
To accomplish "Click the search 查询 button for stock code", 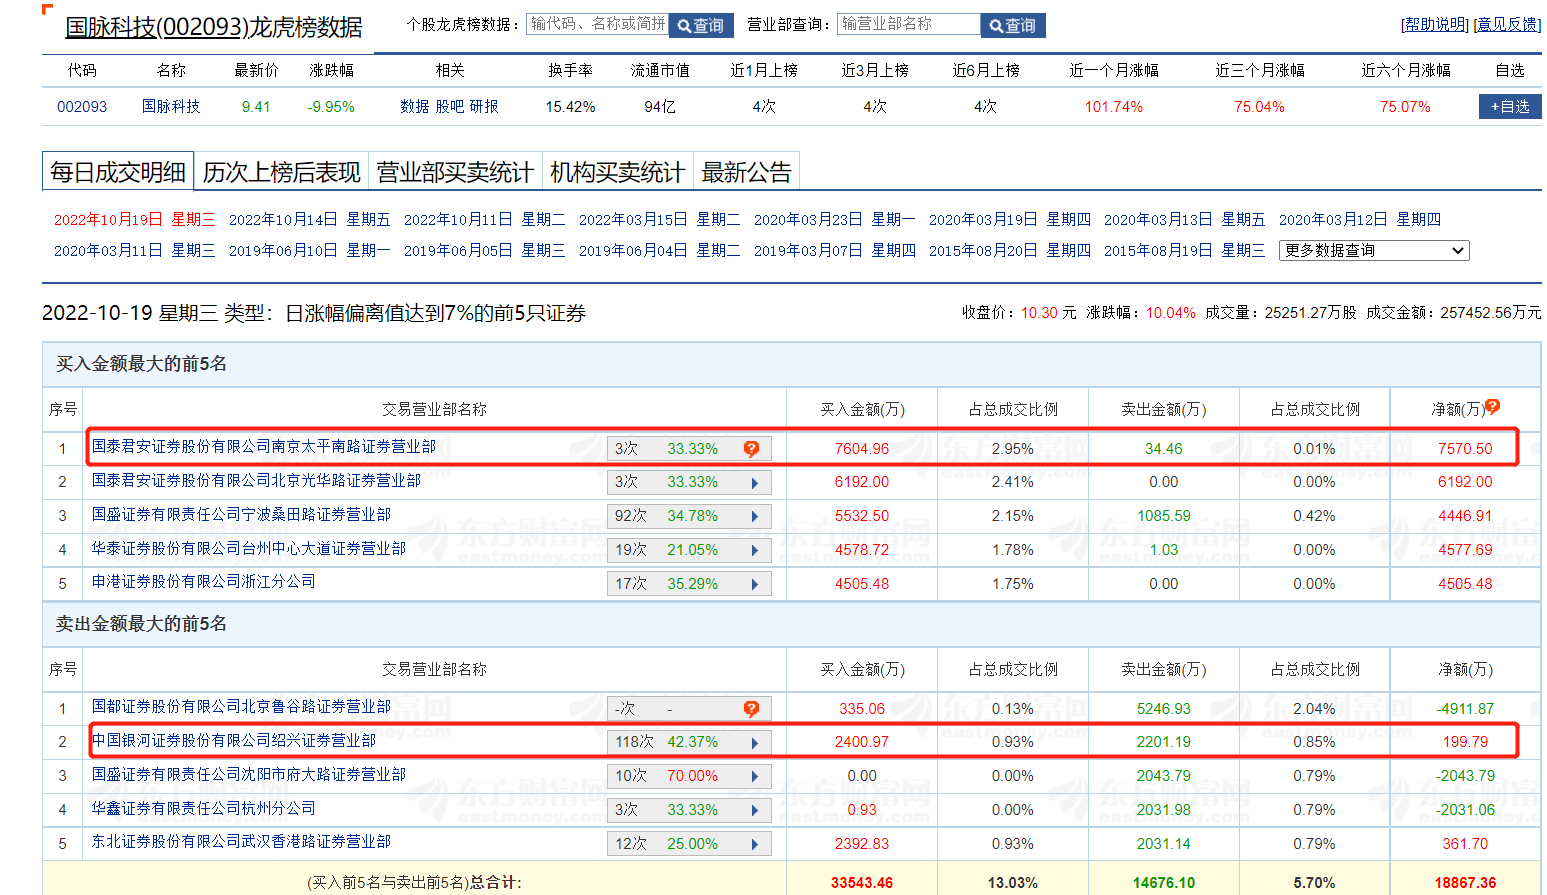I will pyautogui.click(x=701, y=26).
